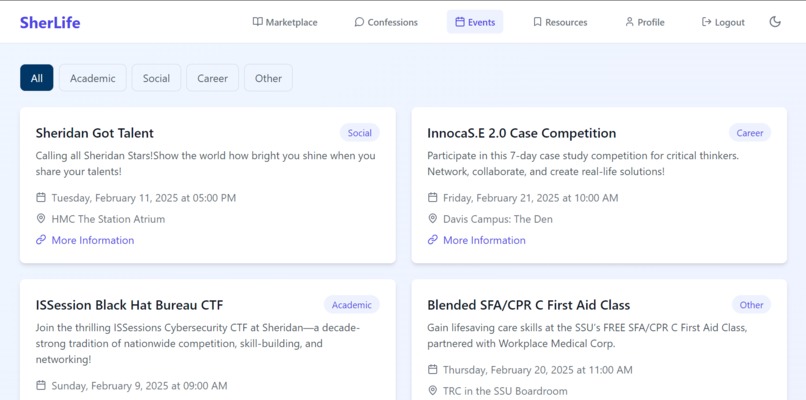Select the Events nav item

475,22
